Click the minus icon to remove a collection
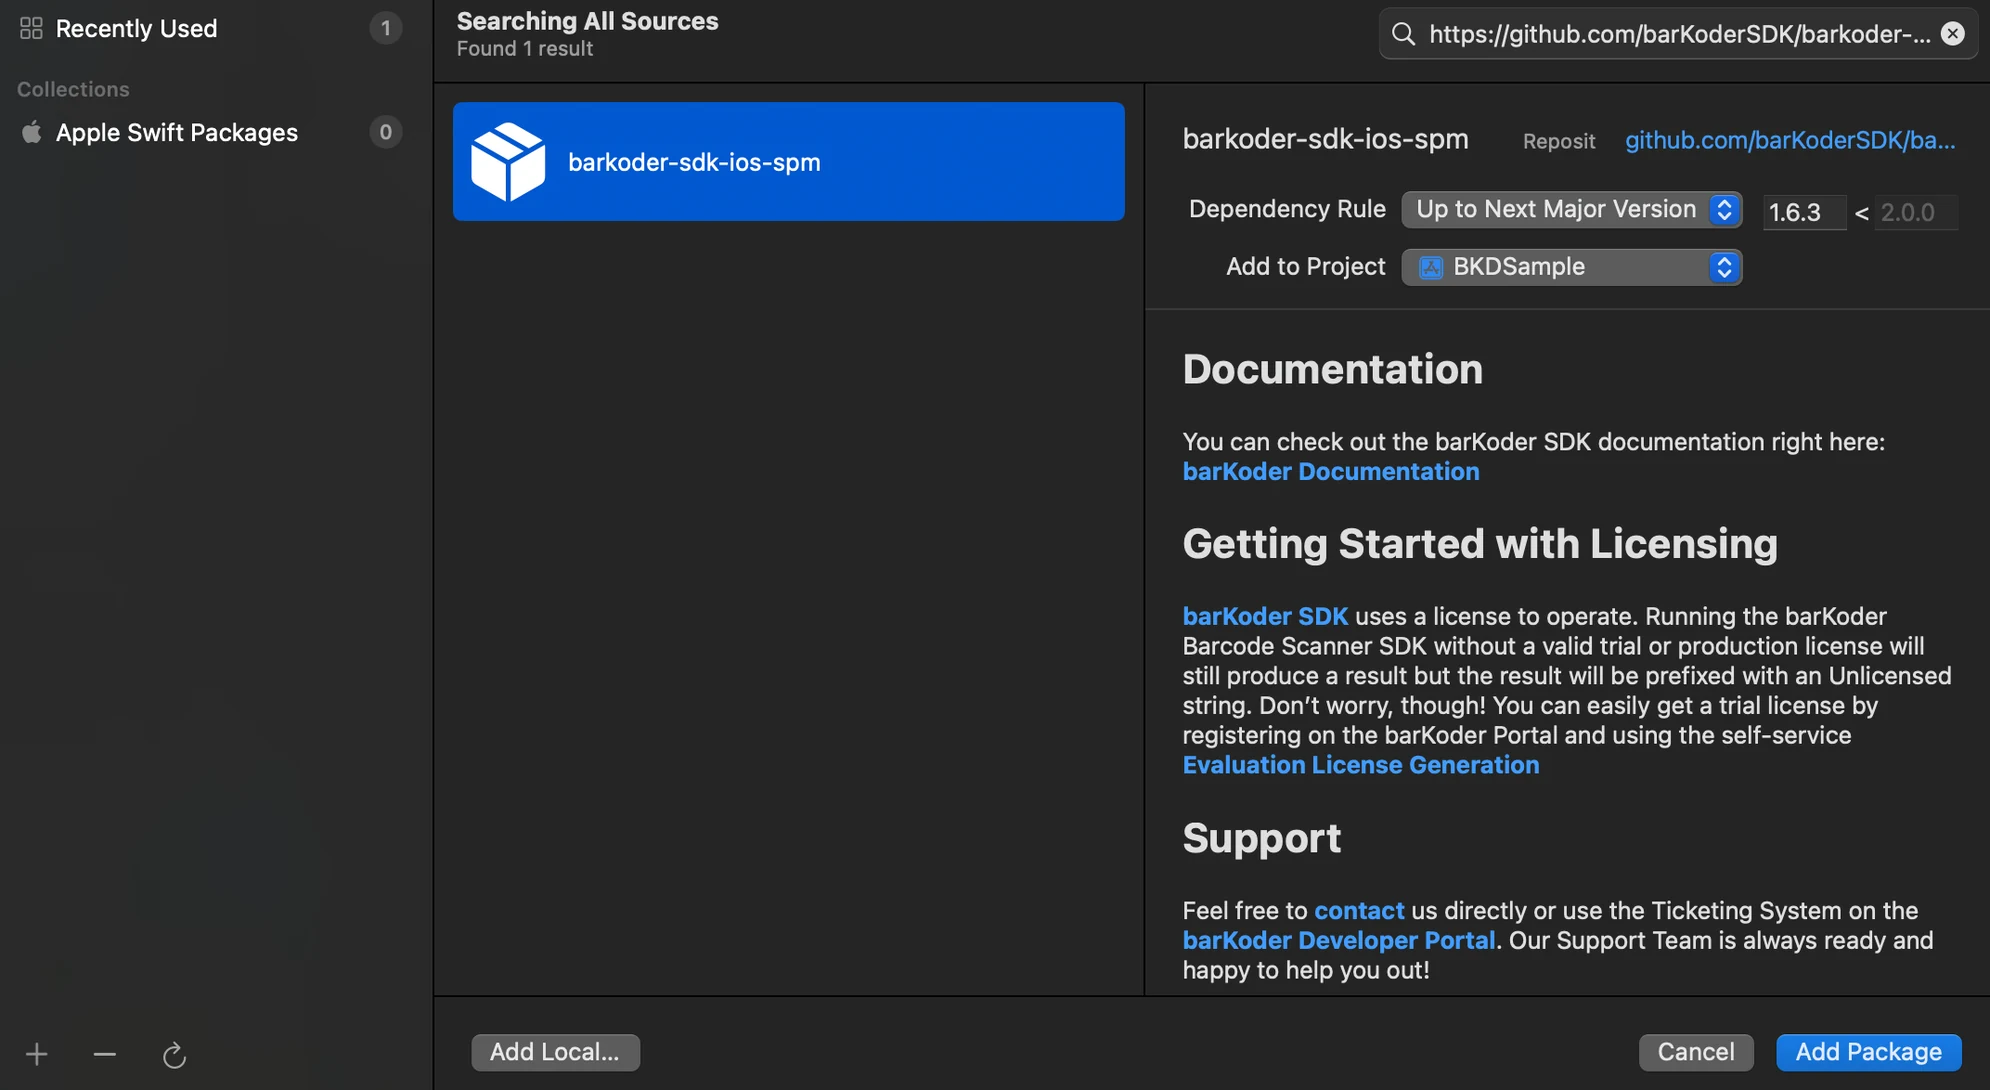 pos(105,1054)
